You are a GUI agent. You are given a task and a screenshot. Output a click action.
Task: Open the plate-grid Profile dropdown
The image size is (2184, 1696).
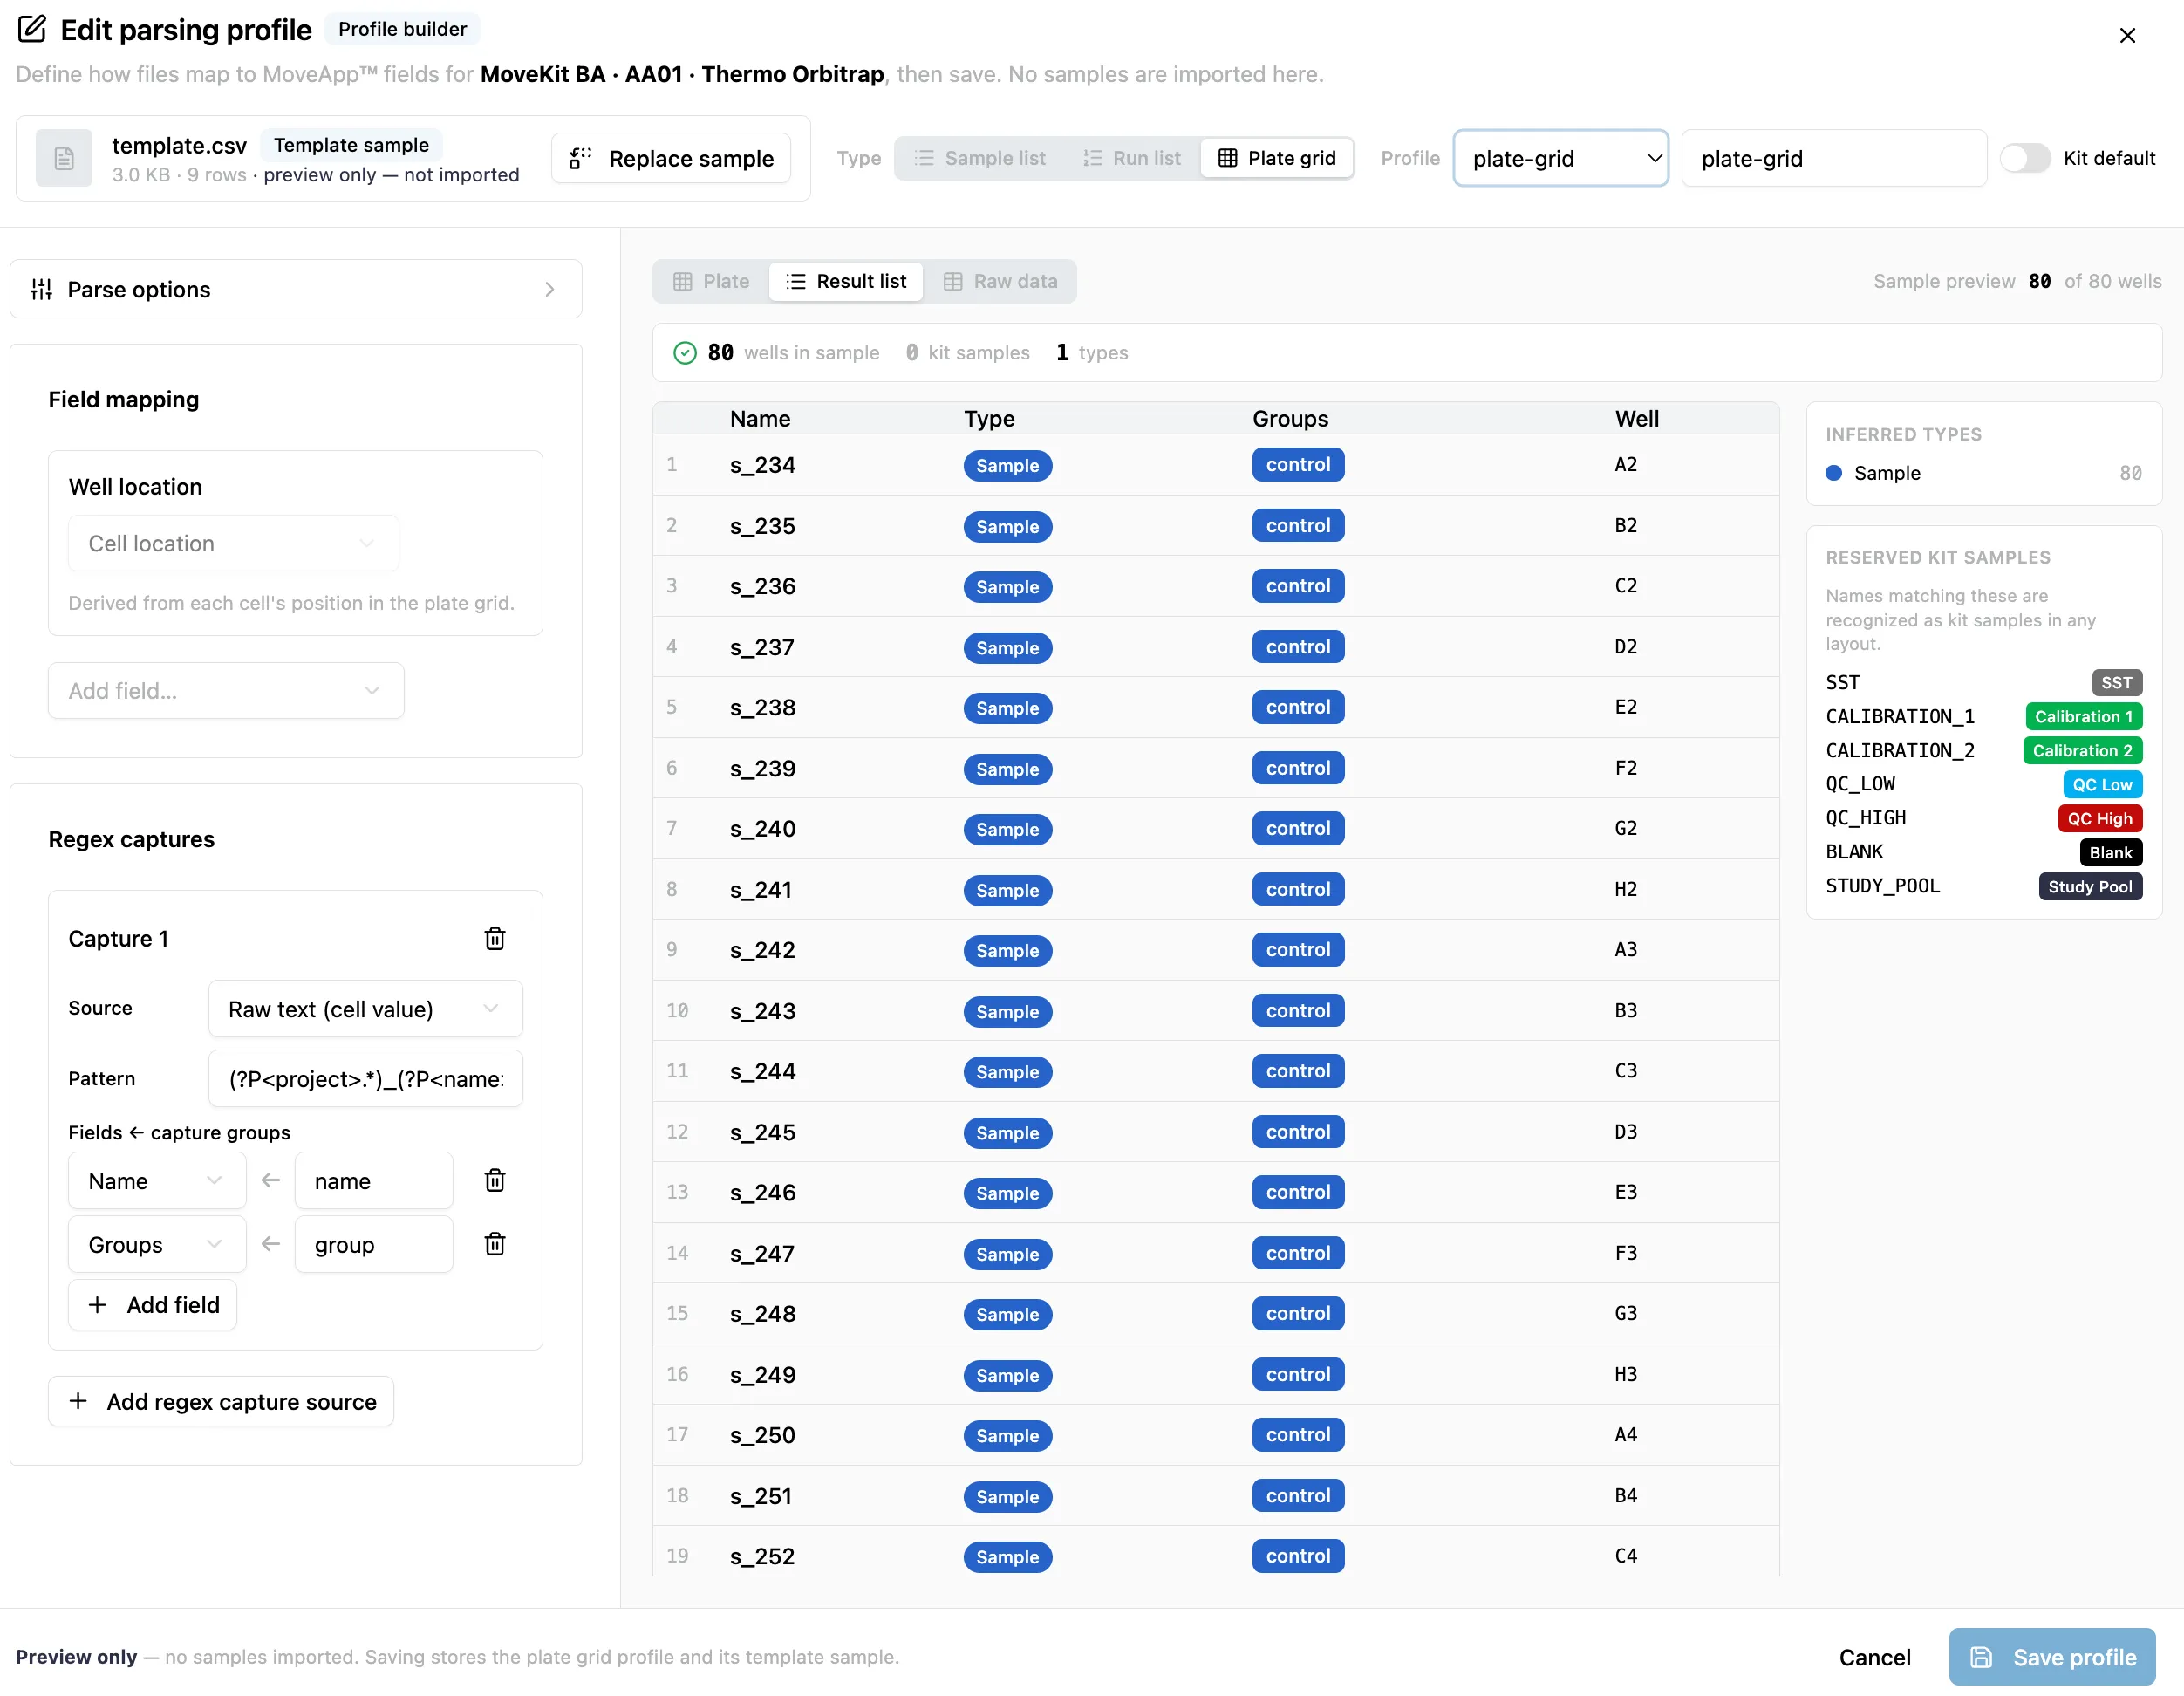(x=1560, y=158)
